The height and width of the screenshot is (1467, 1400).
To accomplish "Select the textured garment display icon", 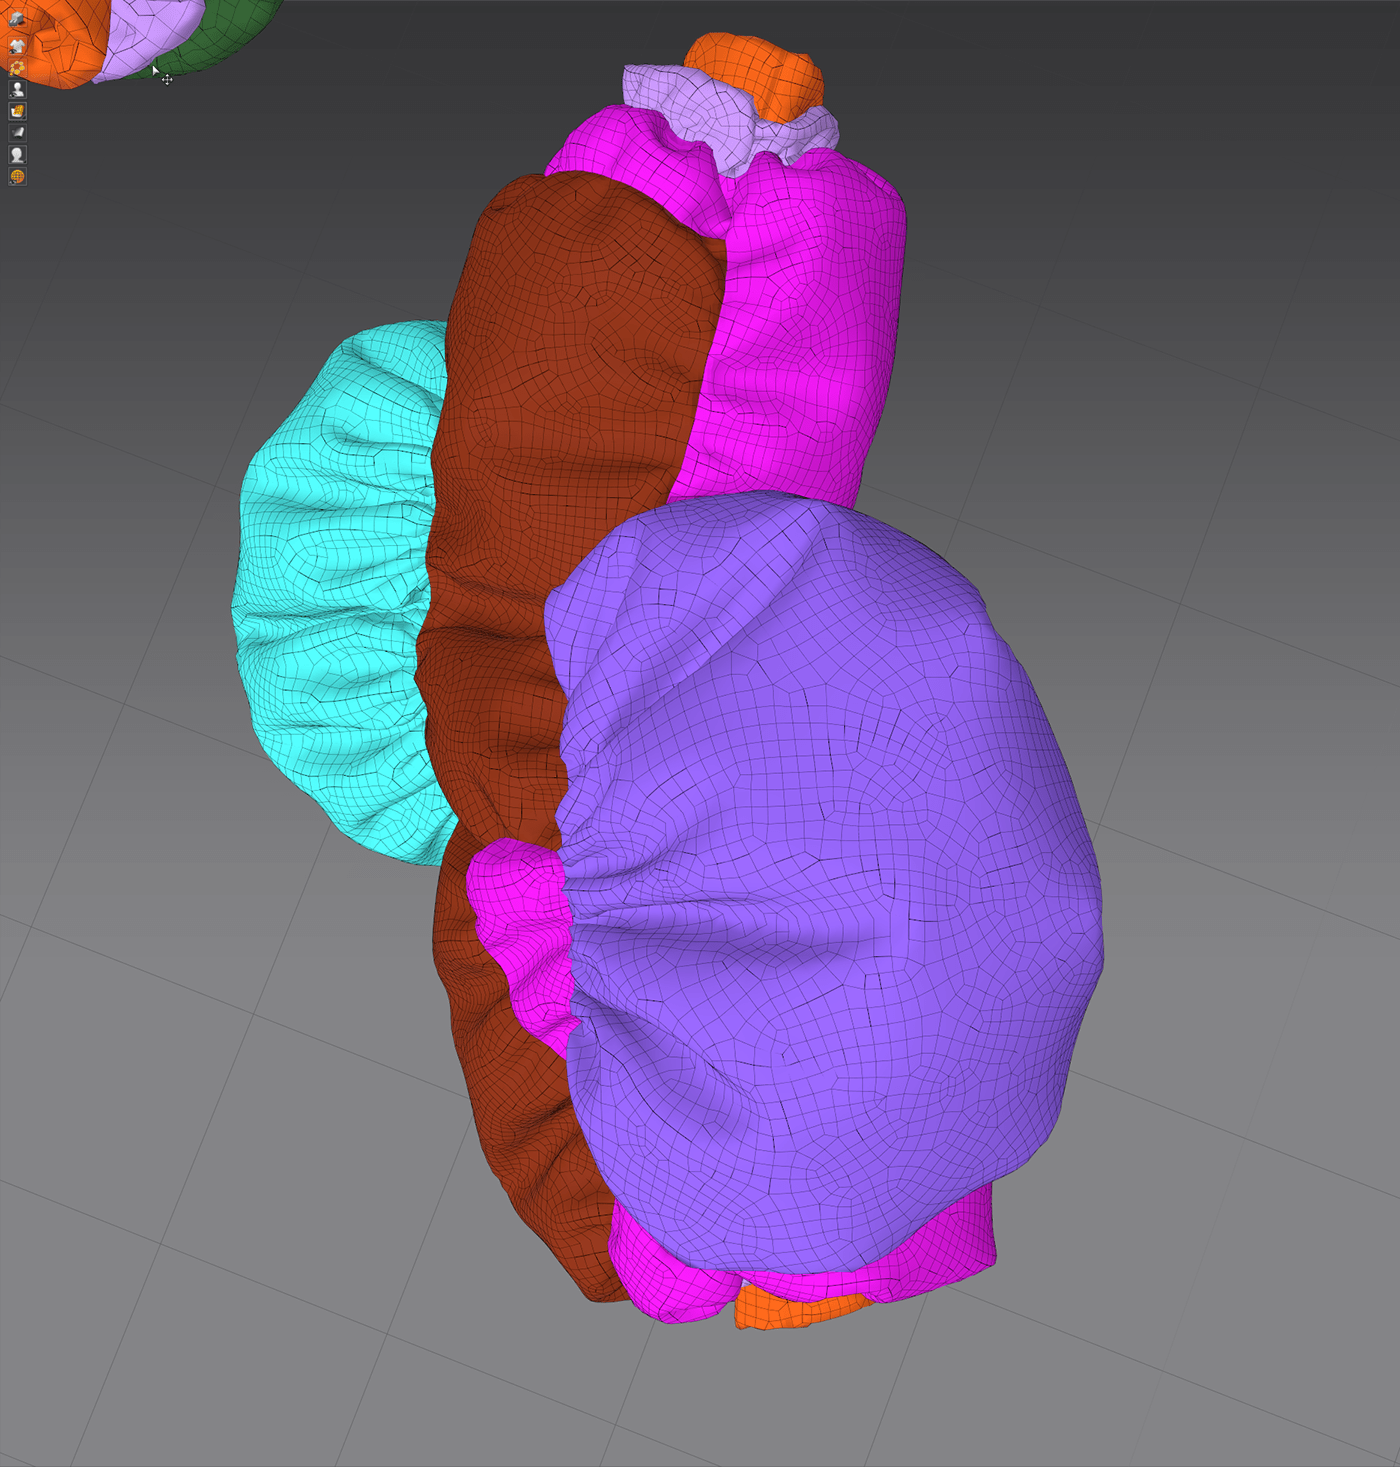I will pos(17,110).
